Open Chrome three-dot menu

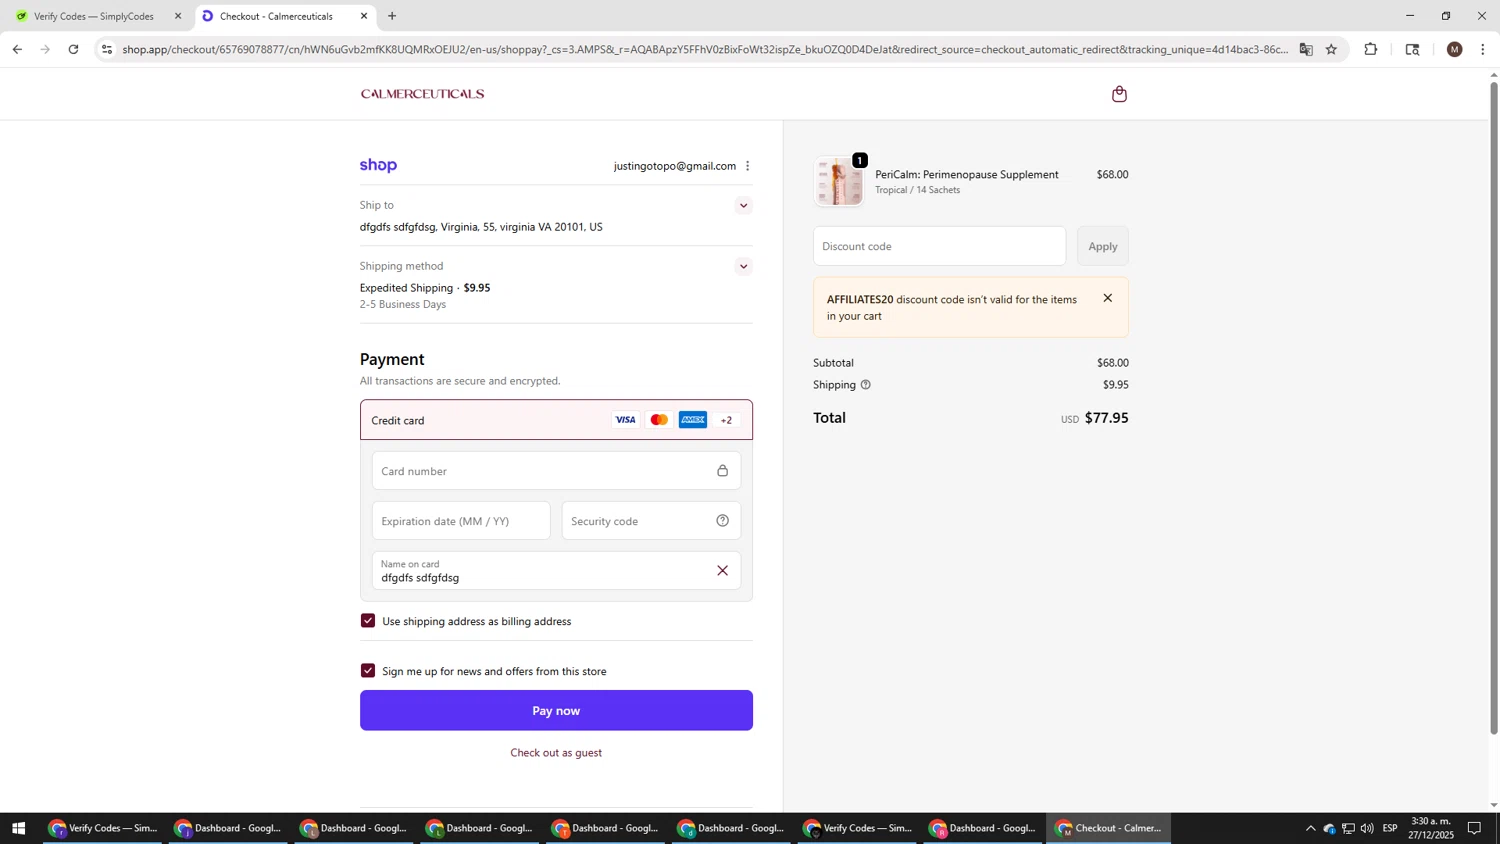(1483, 49)
